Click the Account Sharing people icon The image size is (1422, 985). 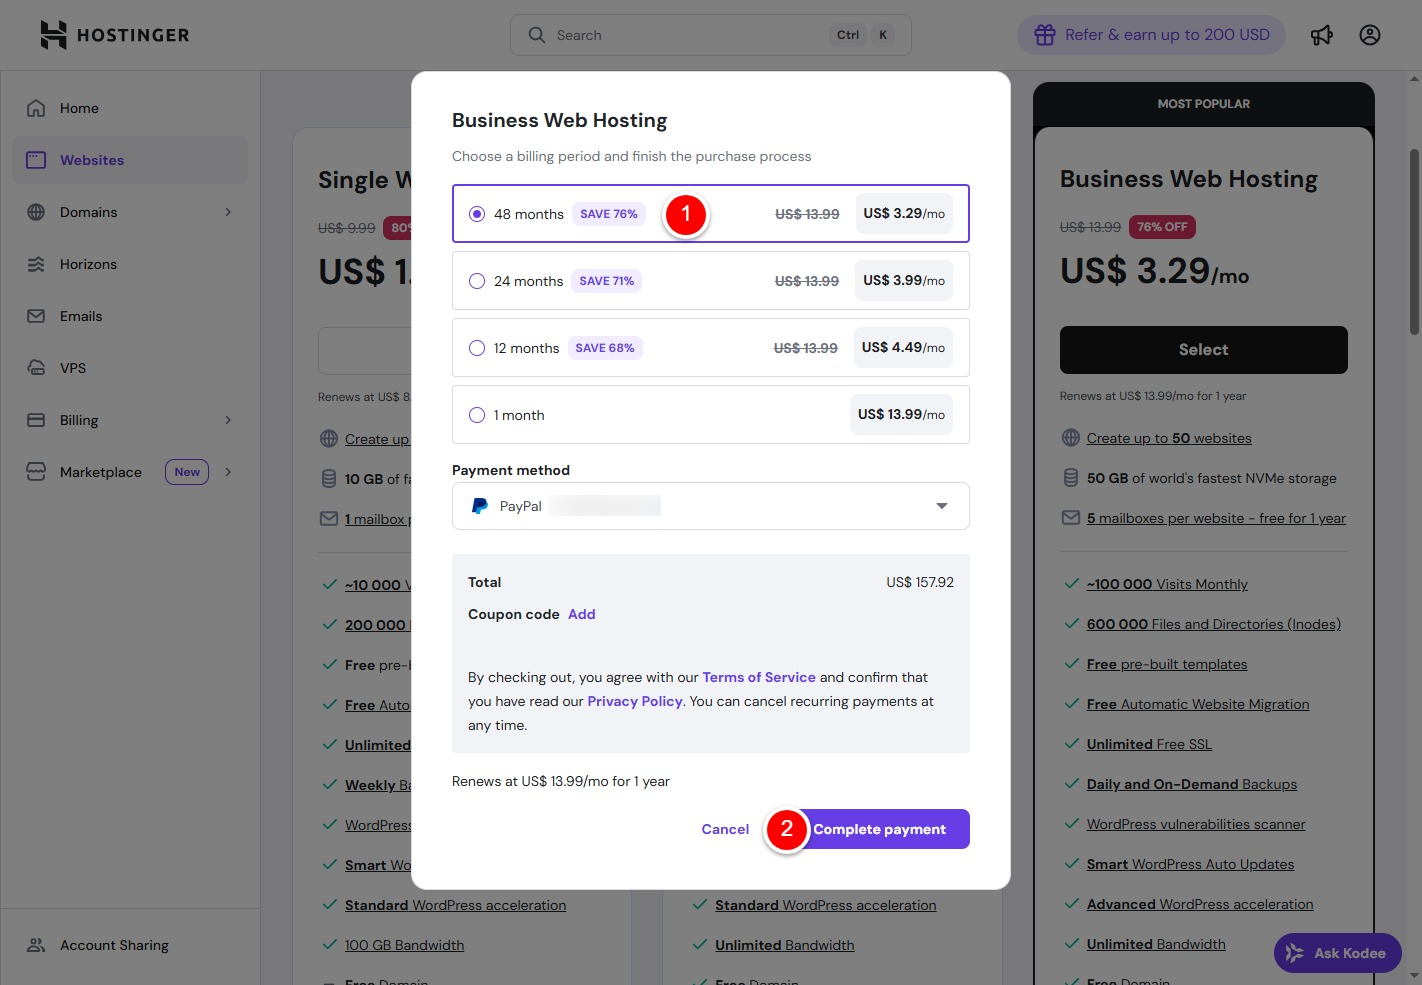[36, 945]
